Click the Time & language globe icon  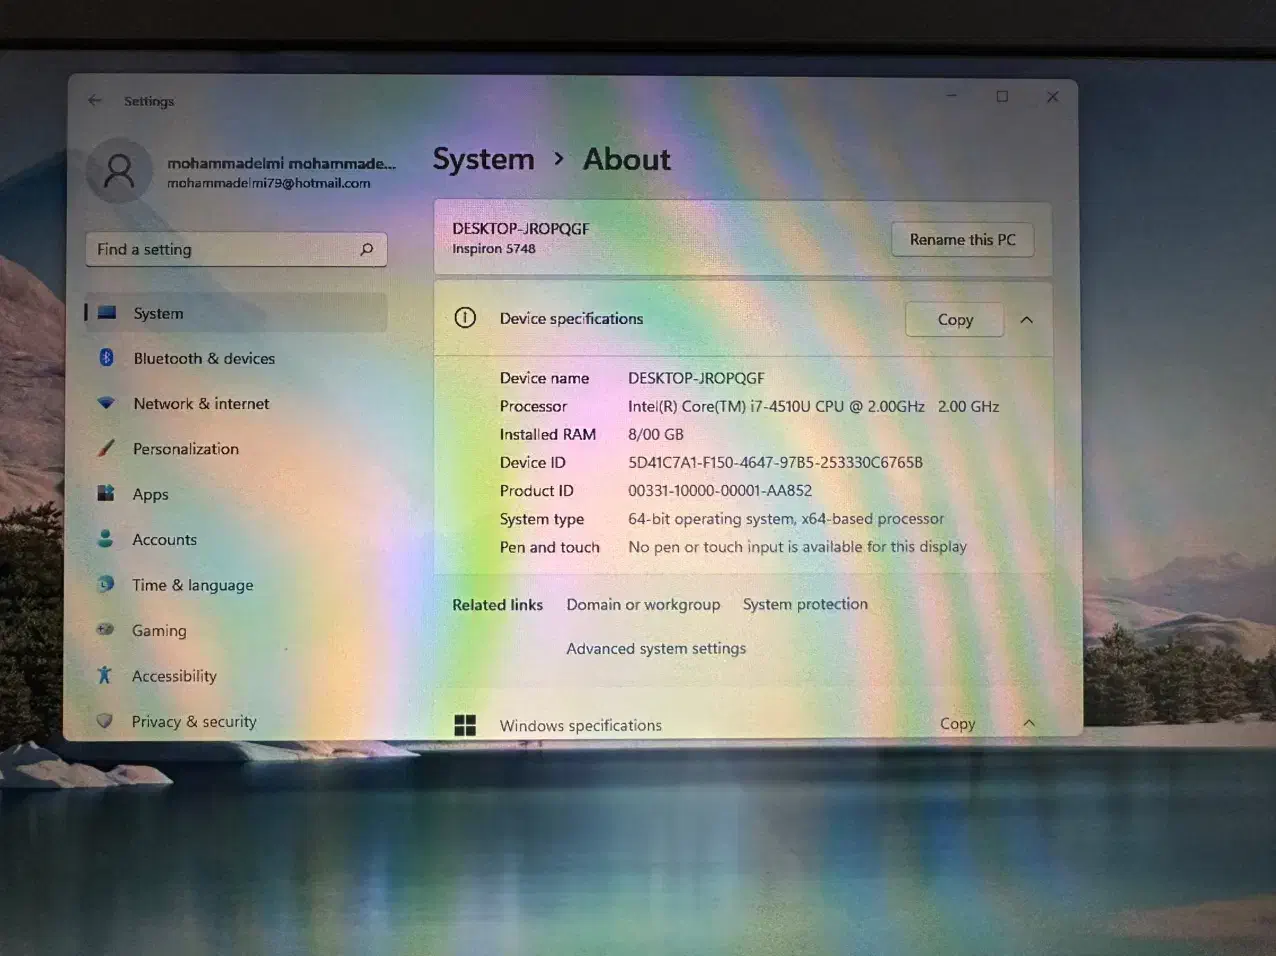pos(105,584)
